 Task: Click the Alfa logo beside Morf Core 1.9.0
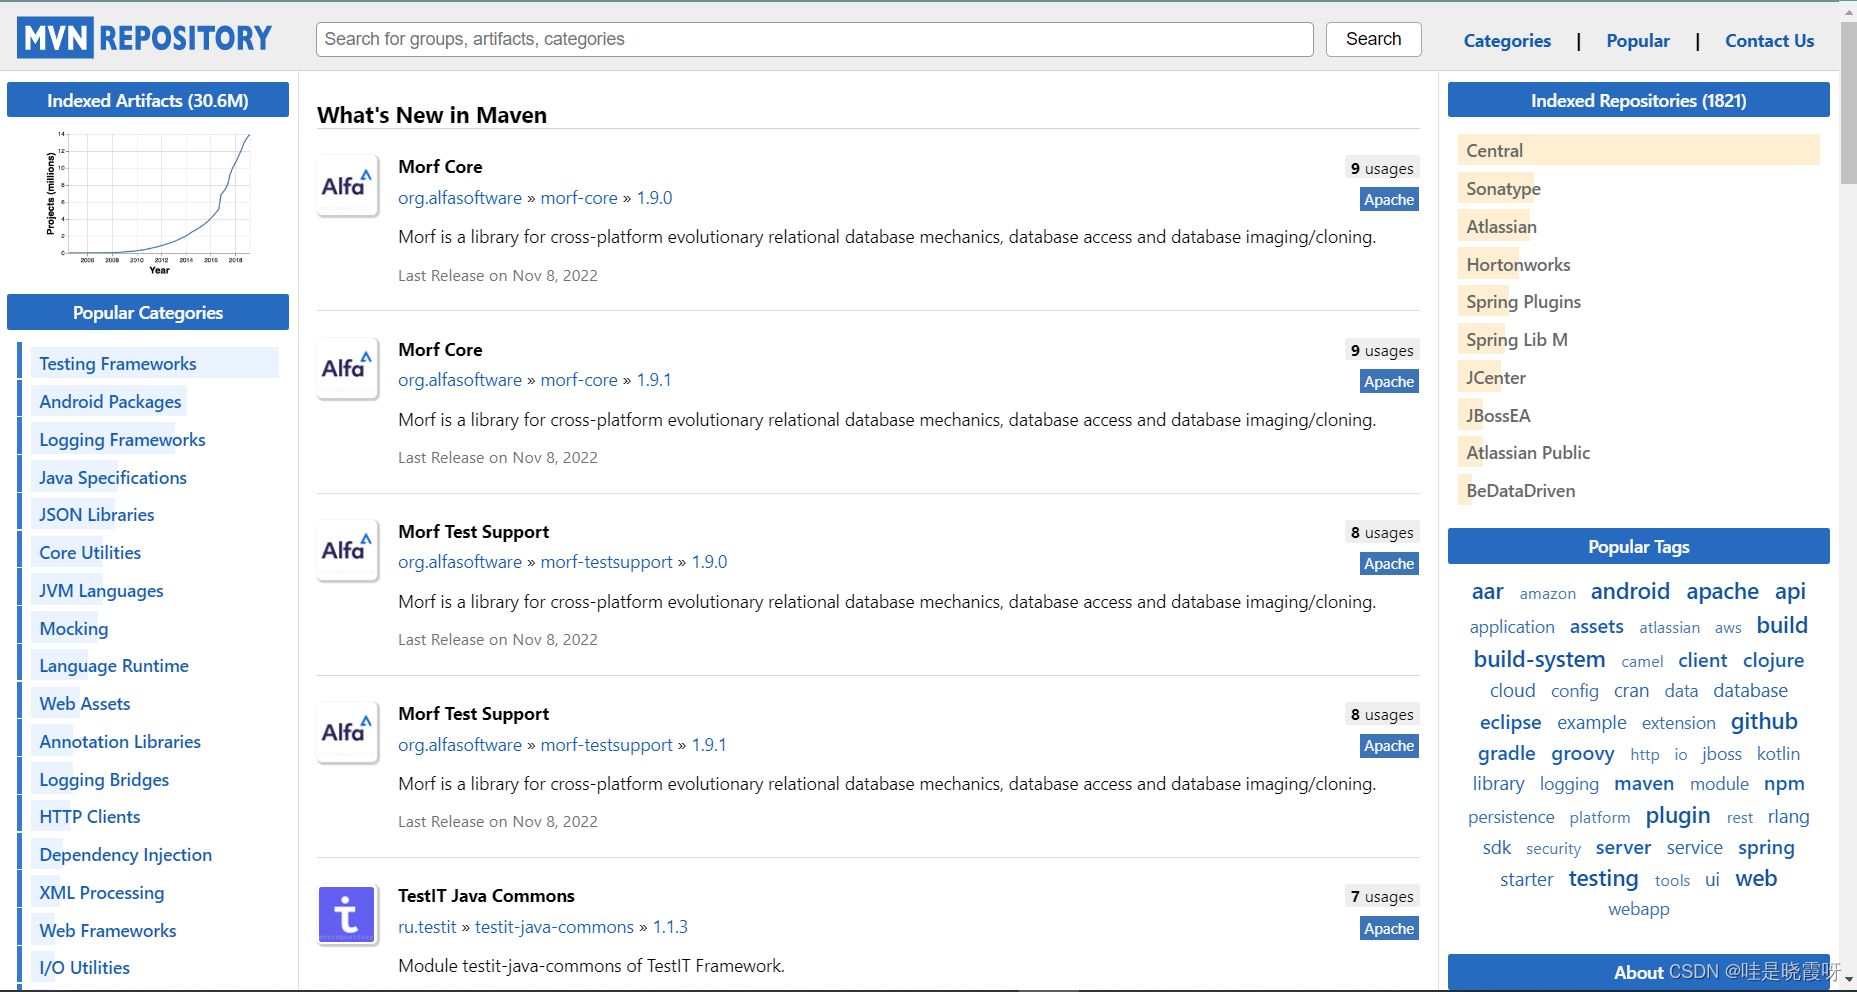[347, 185]
